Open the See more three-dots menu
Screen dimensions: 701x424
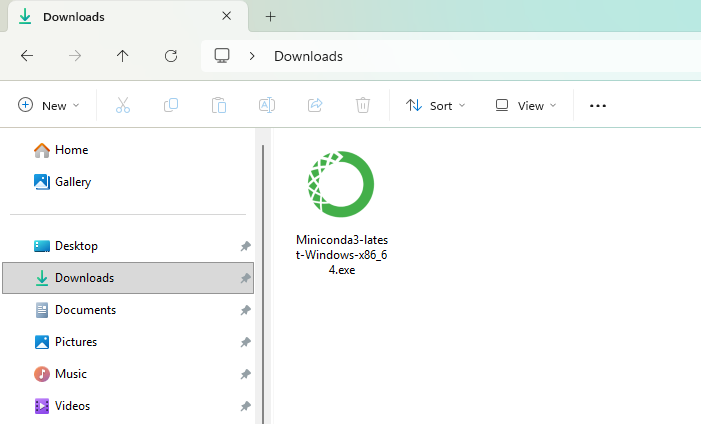pos(598,106)
